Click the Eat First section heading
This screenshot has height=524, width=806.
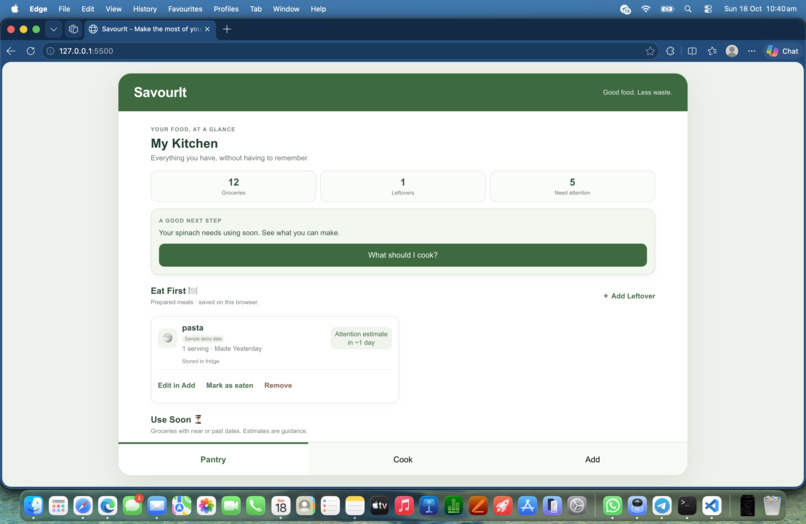click(174, 291)
